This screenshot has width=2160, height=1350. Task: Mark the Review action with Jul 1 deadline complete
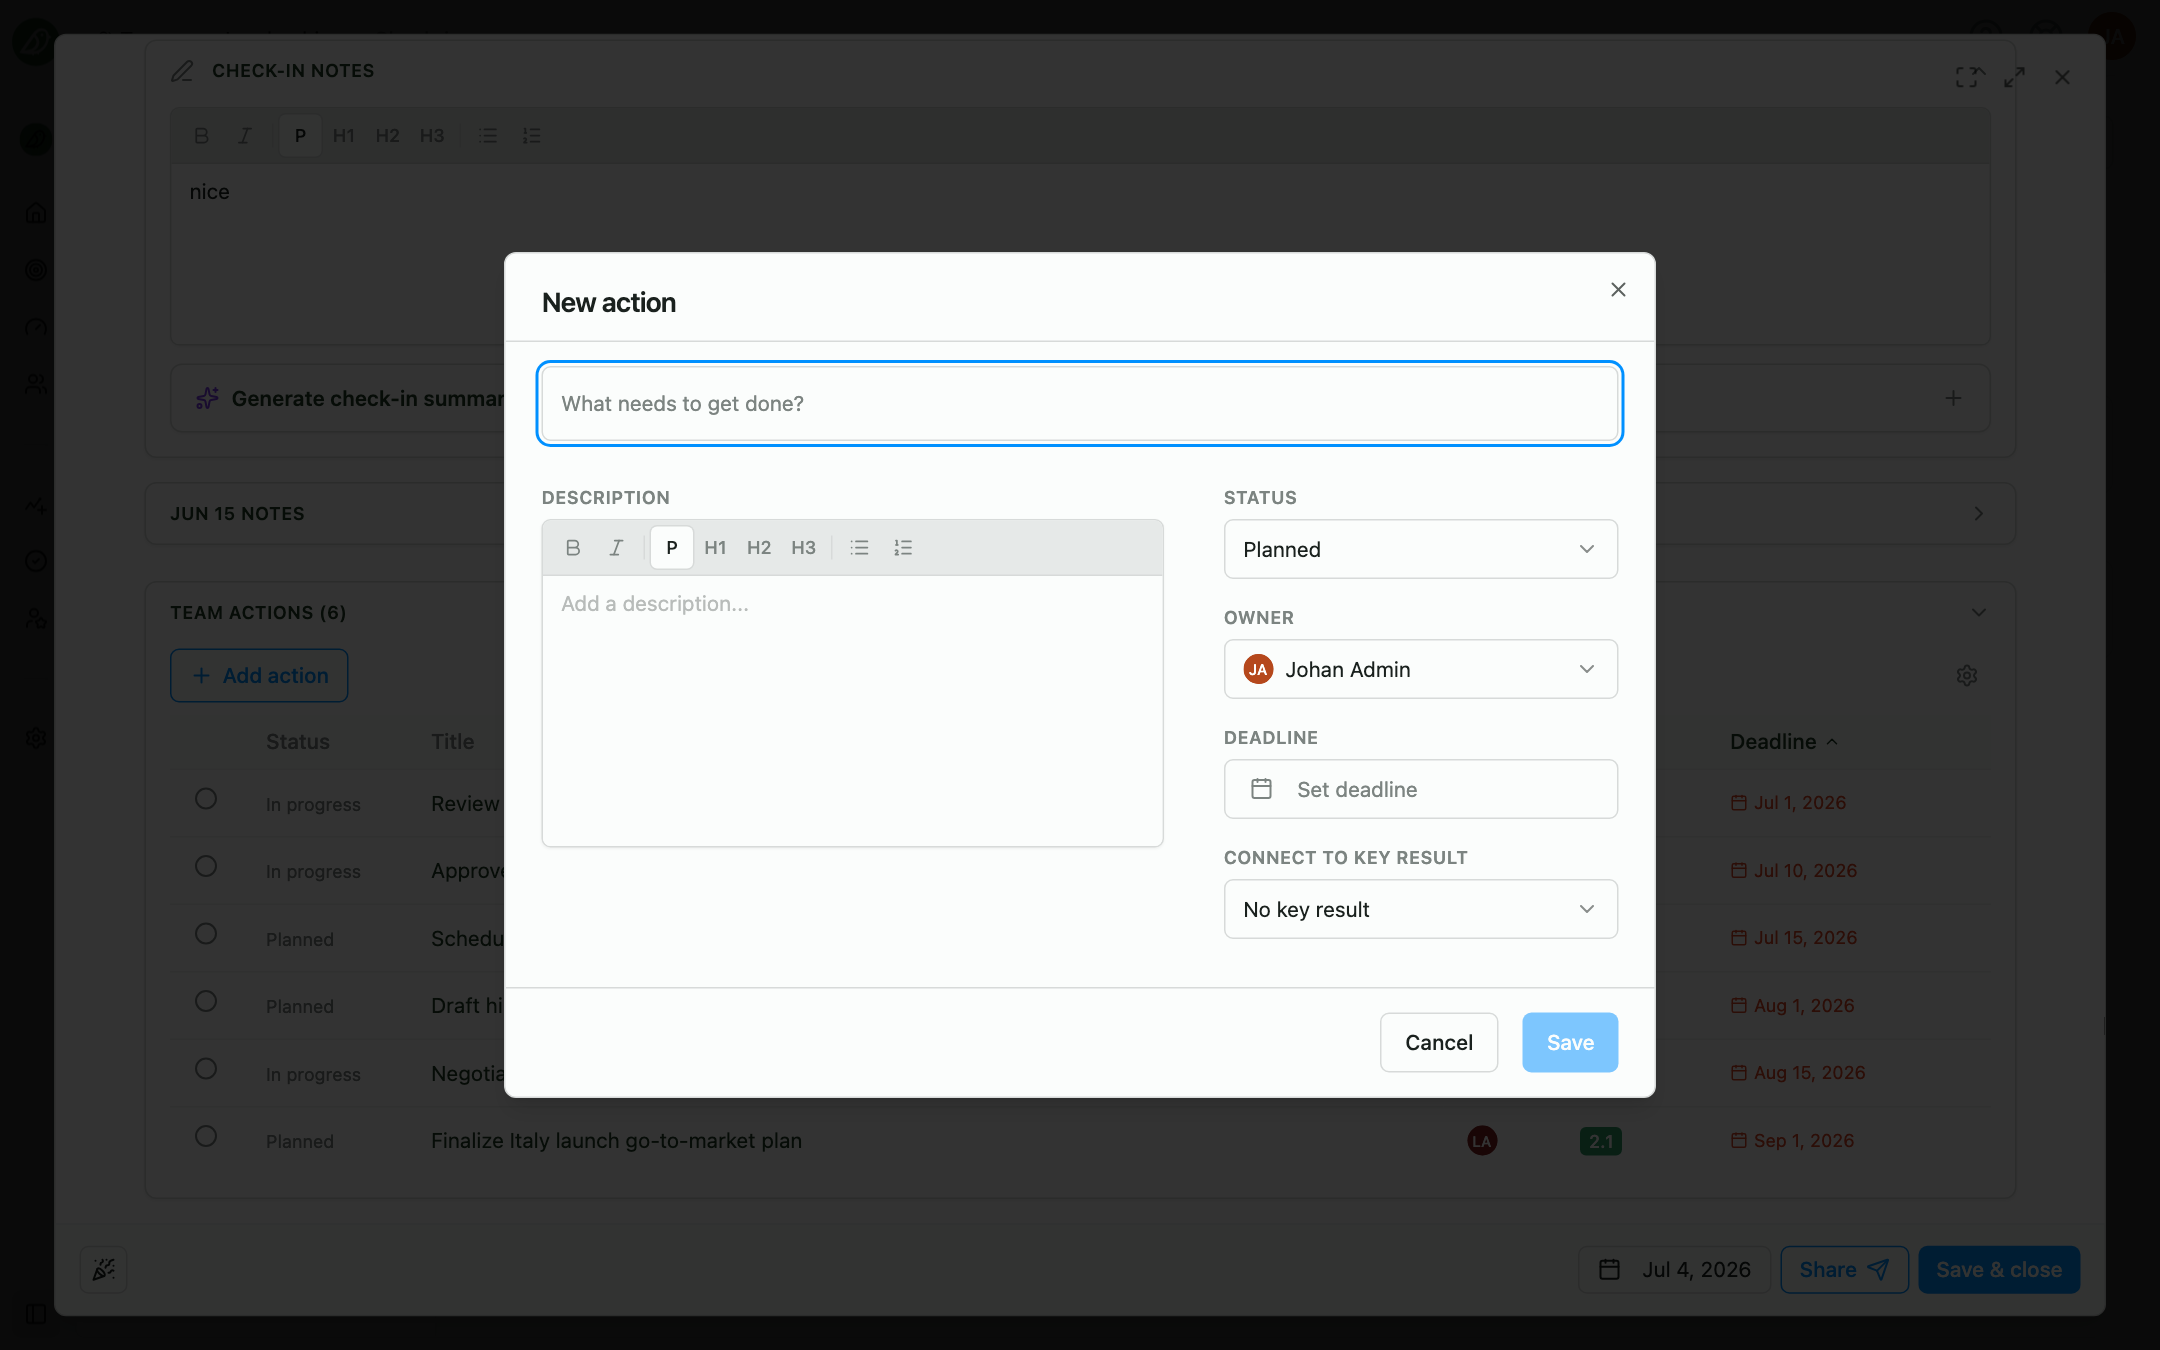coord(206,799)
